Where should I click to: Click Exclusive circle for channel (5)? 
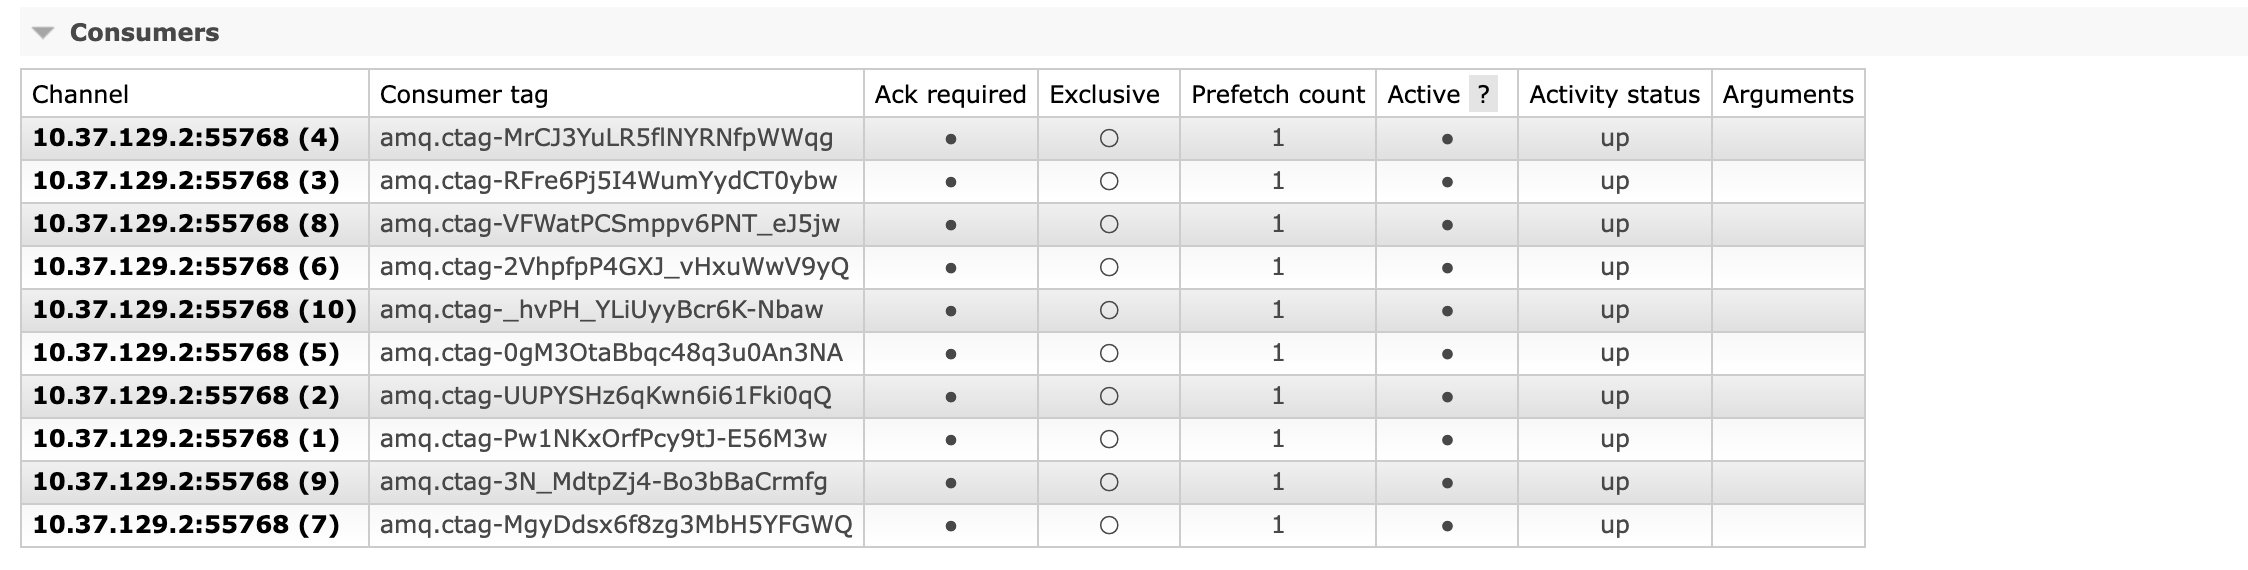click(1108, 354)
